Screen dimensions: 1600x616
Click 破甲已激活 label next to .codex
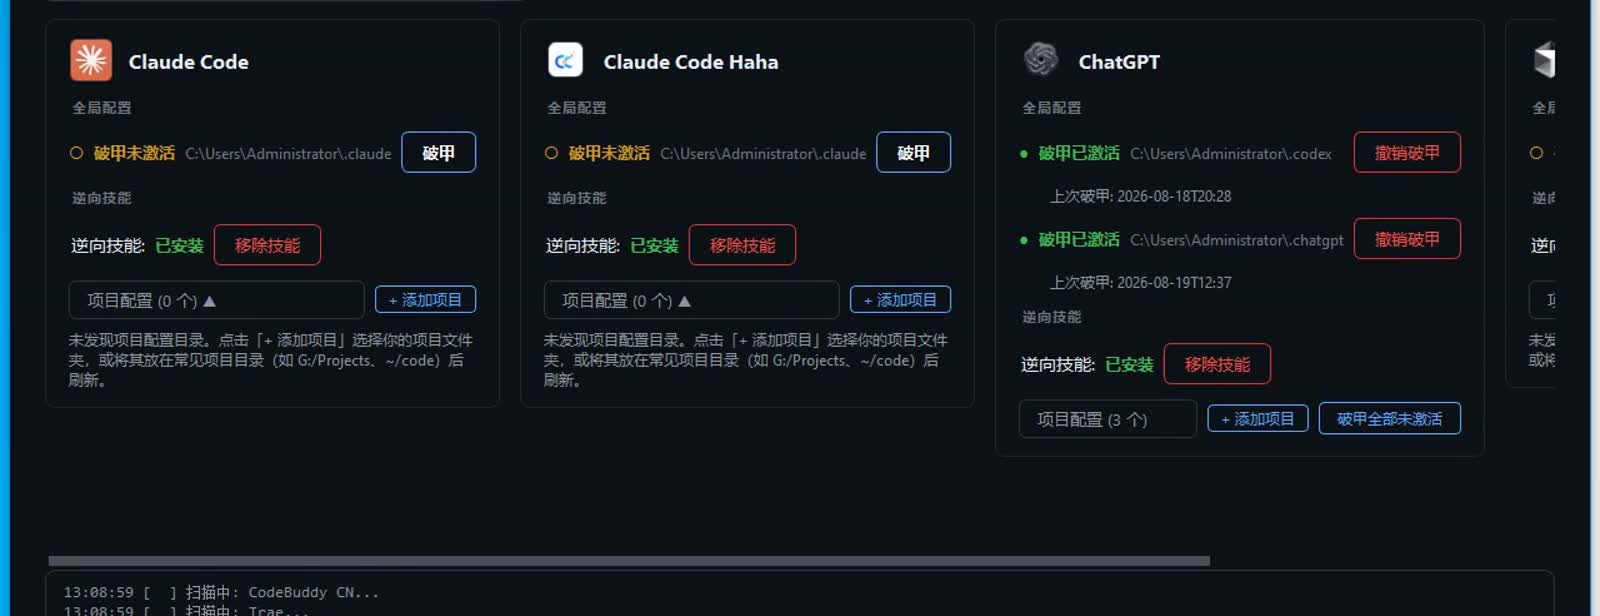click(x=1079, y=153)
